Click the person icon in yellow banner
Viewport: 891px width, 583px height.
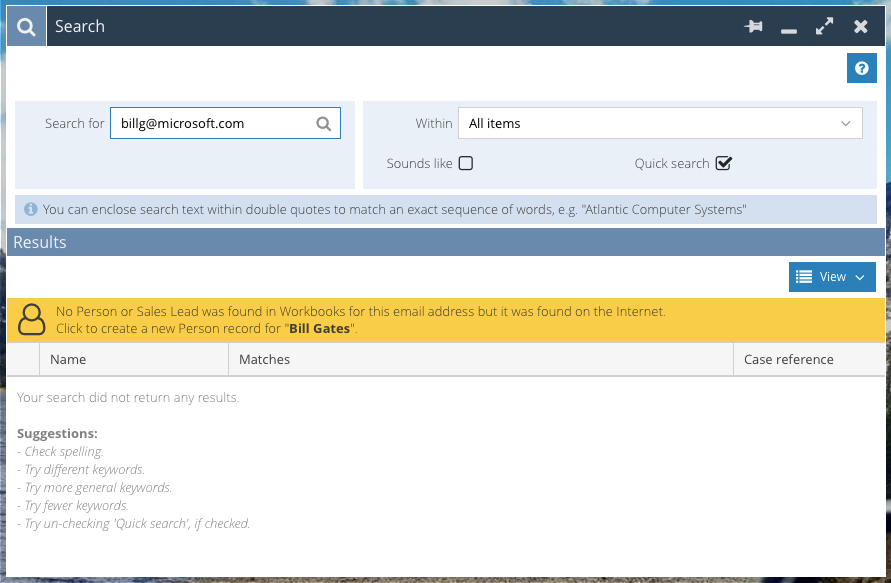(x=31, y=319)
